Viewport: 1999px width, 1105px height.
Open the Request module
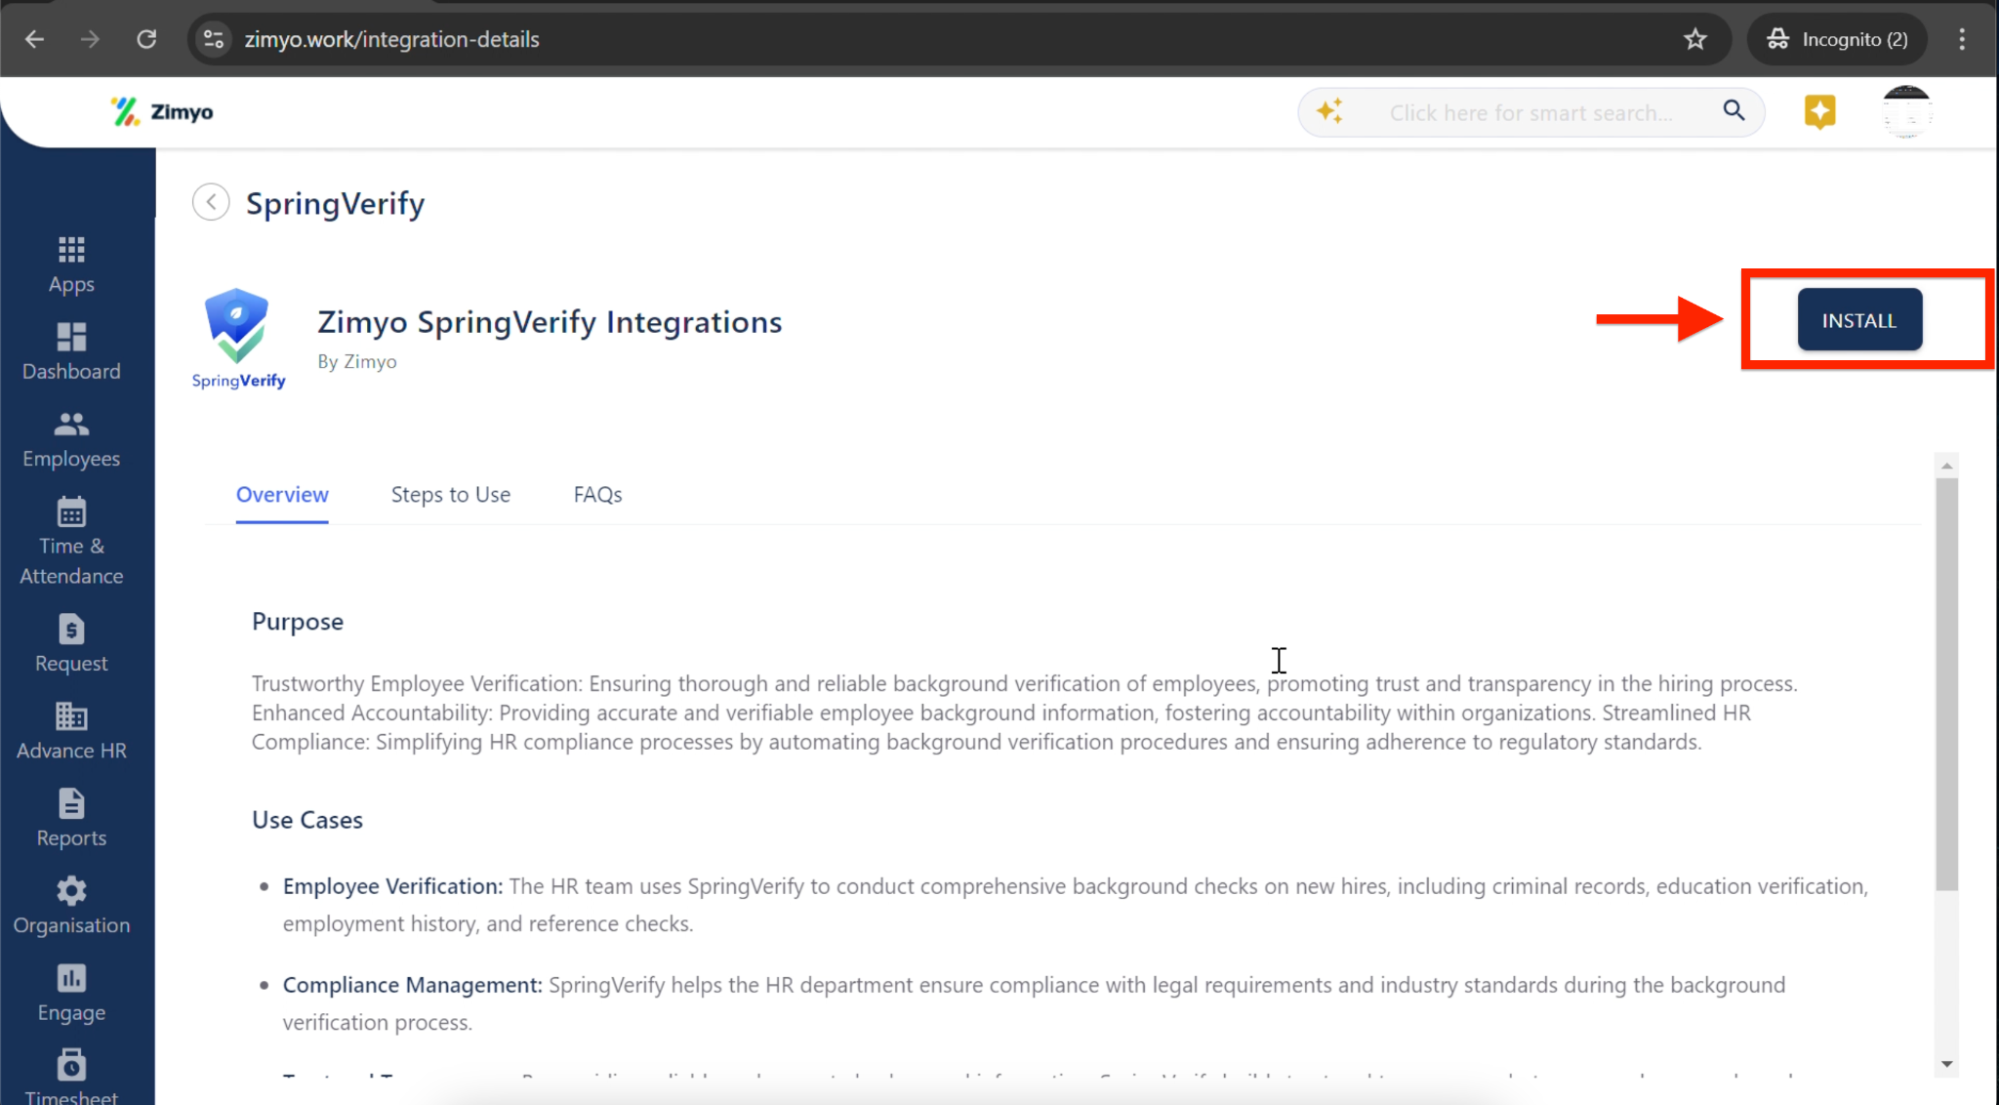(71, 644)
